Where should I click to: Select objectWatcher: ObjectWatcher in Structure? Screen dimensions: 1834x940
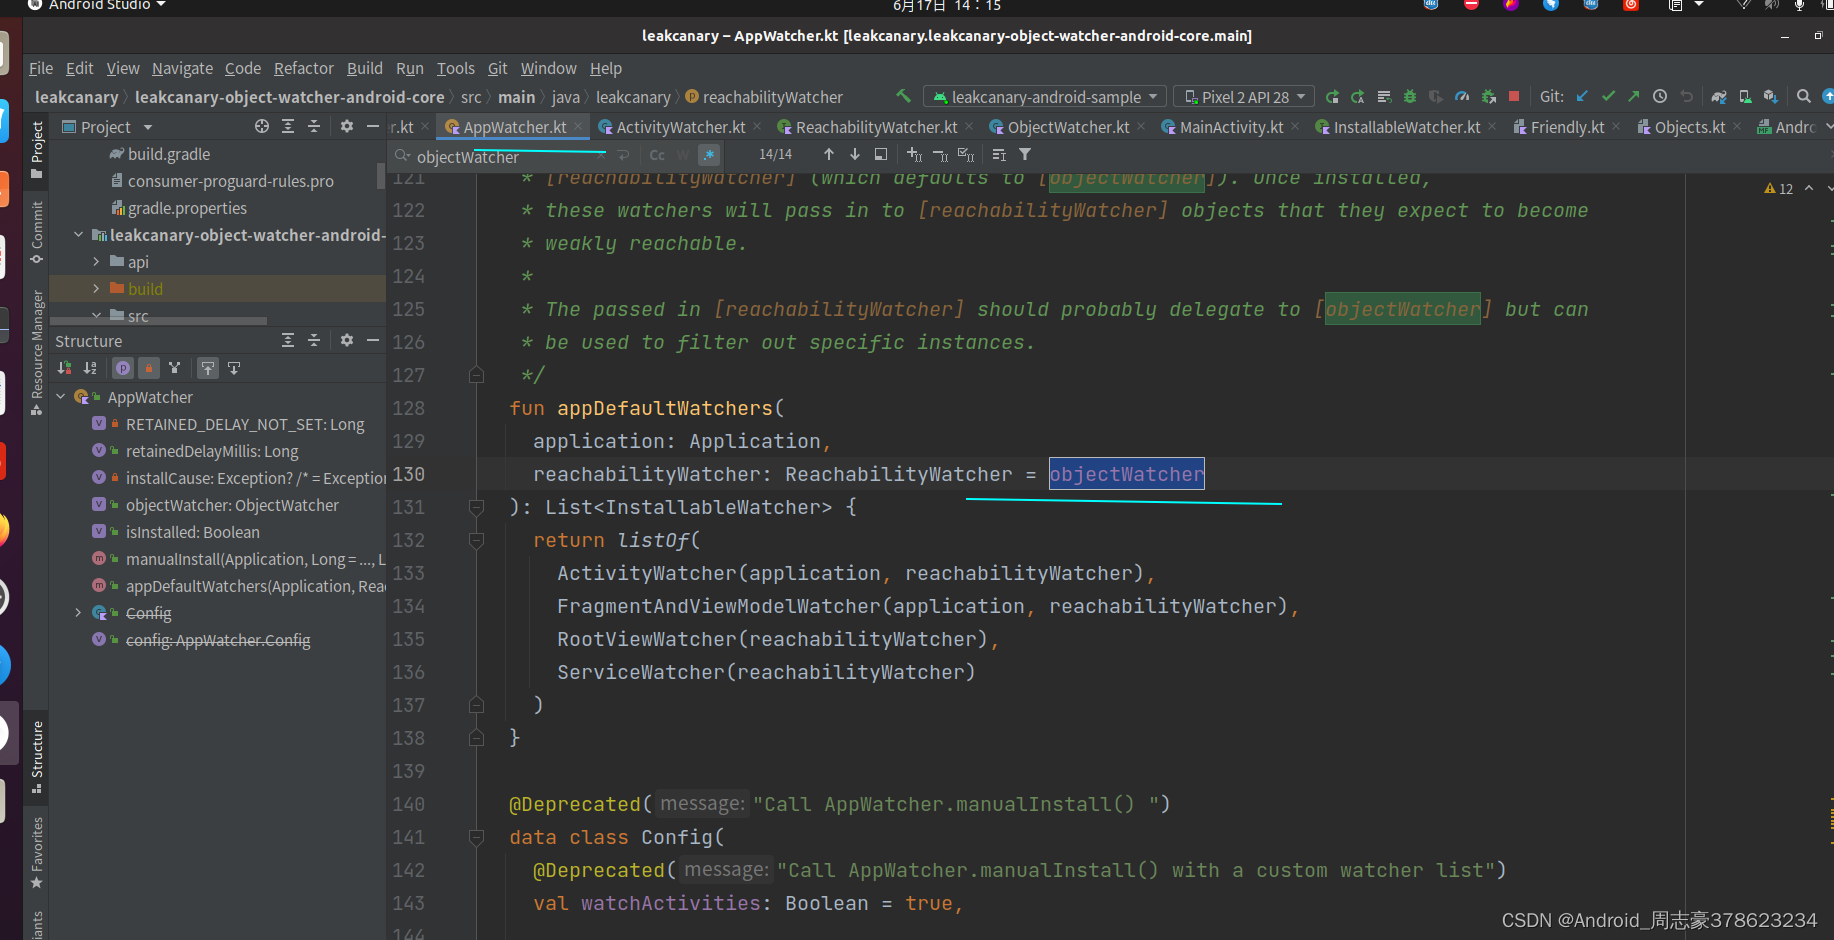[232, 505]
